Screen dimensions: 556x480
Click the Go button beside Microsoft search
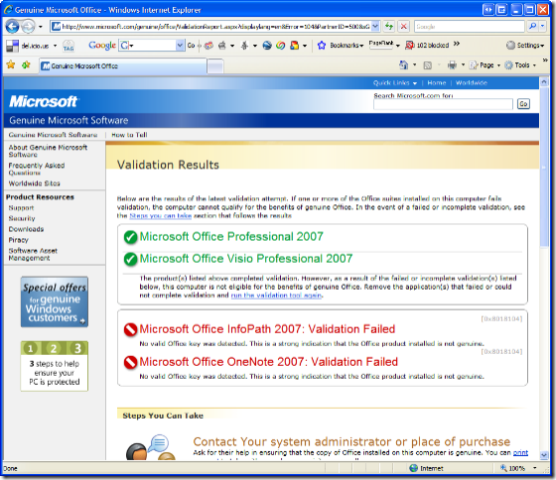[523, 104]
